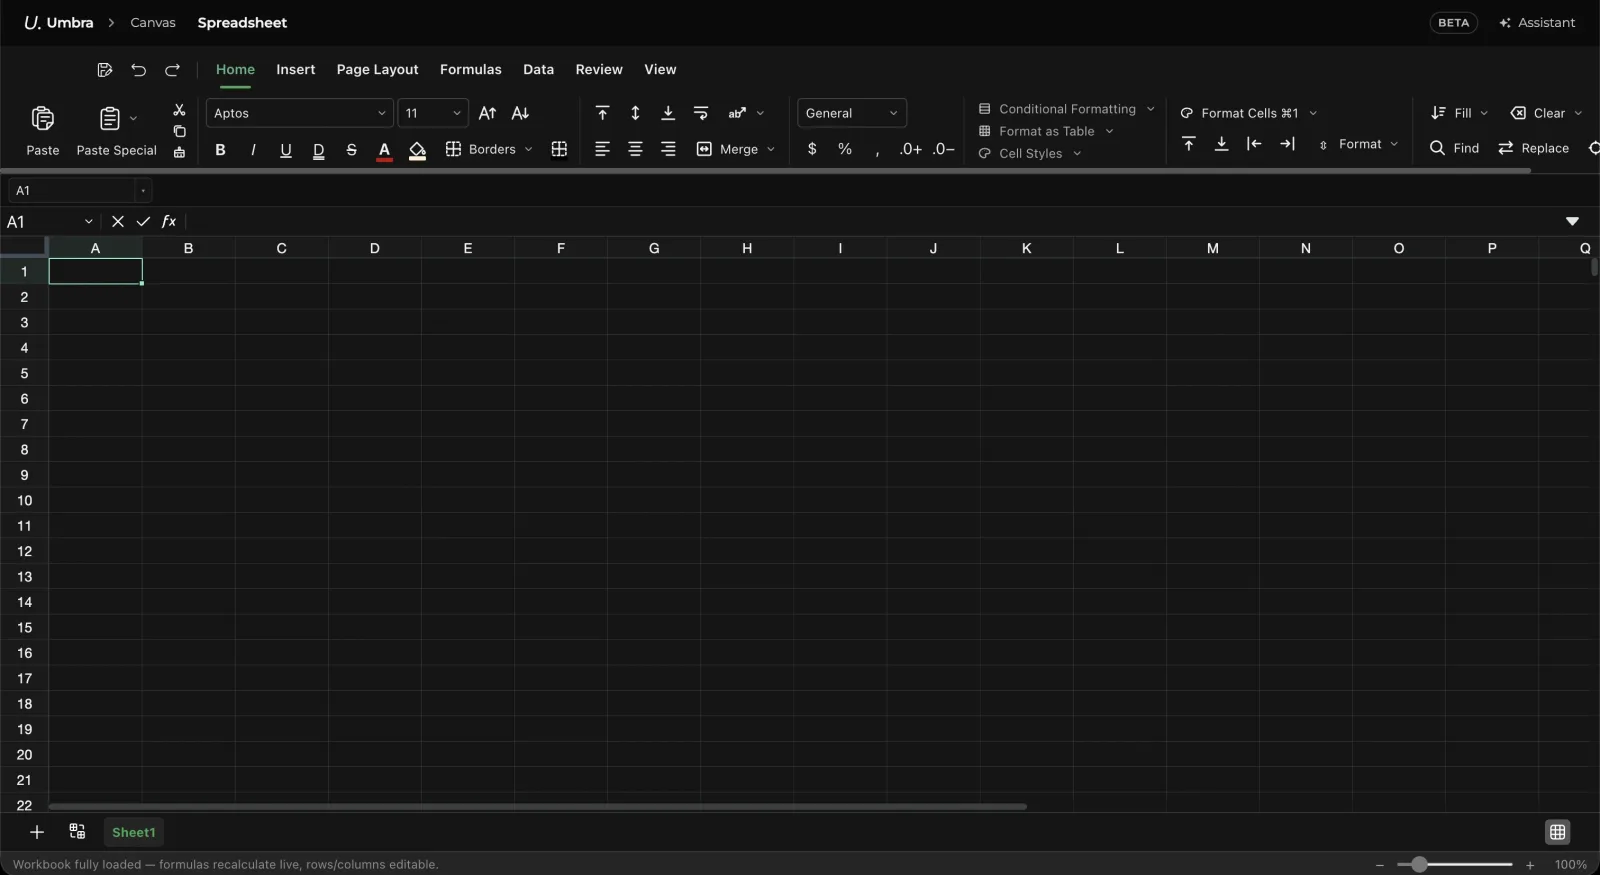Open the Formulas ribbon tab
1600x875 pixels.
pos(471,69)
